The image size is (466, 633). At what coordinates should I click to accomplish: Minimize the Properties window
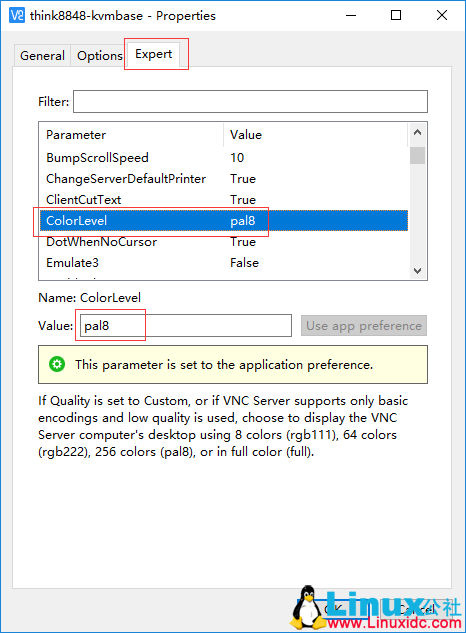351,15
